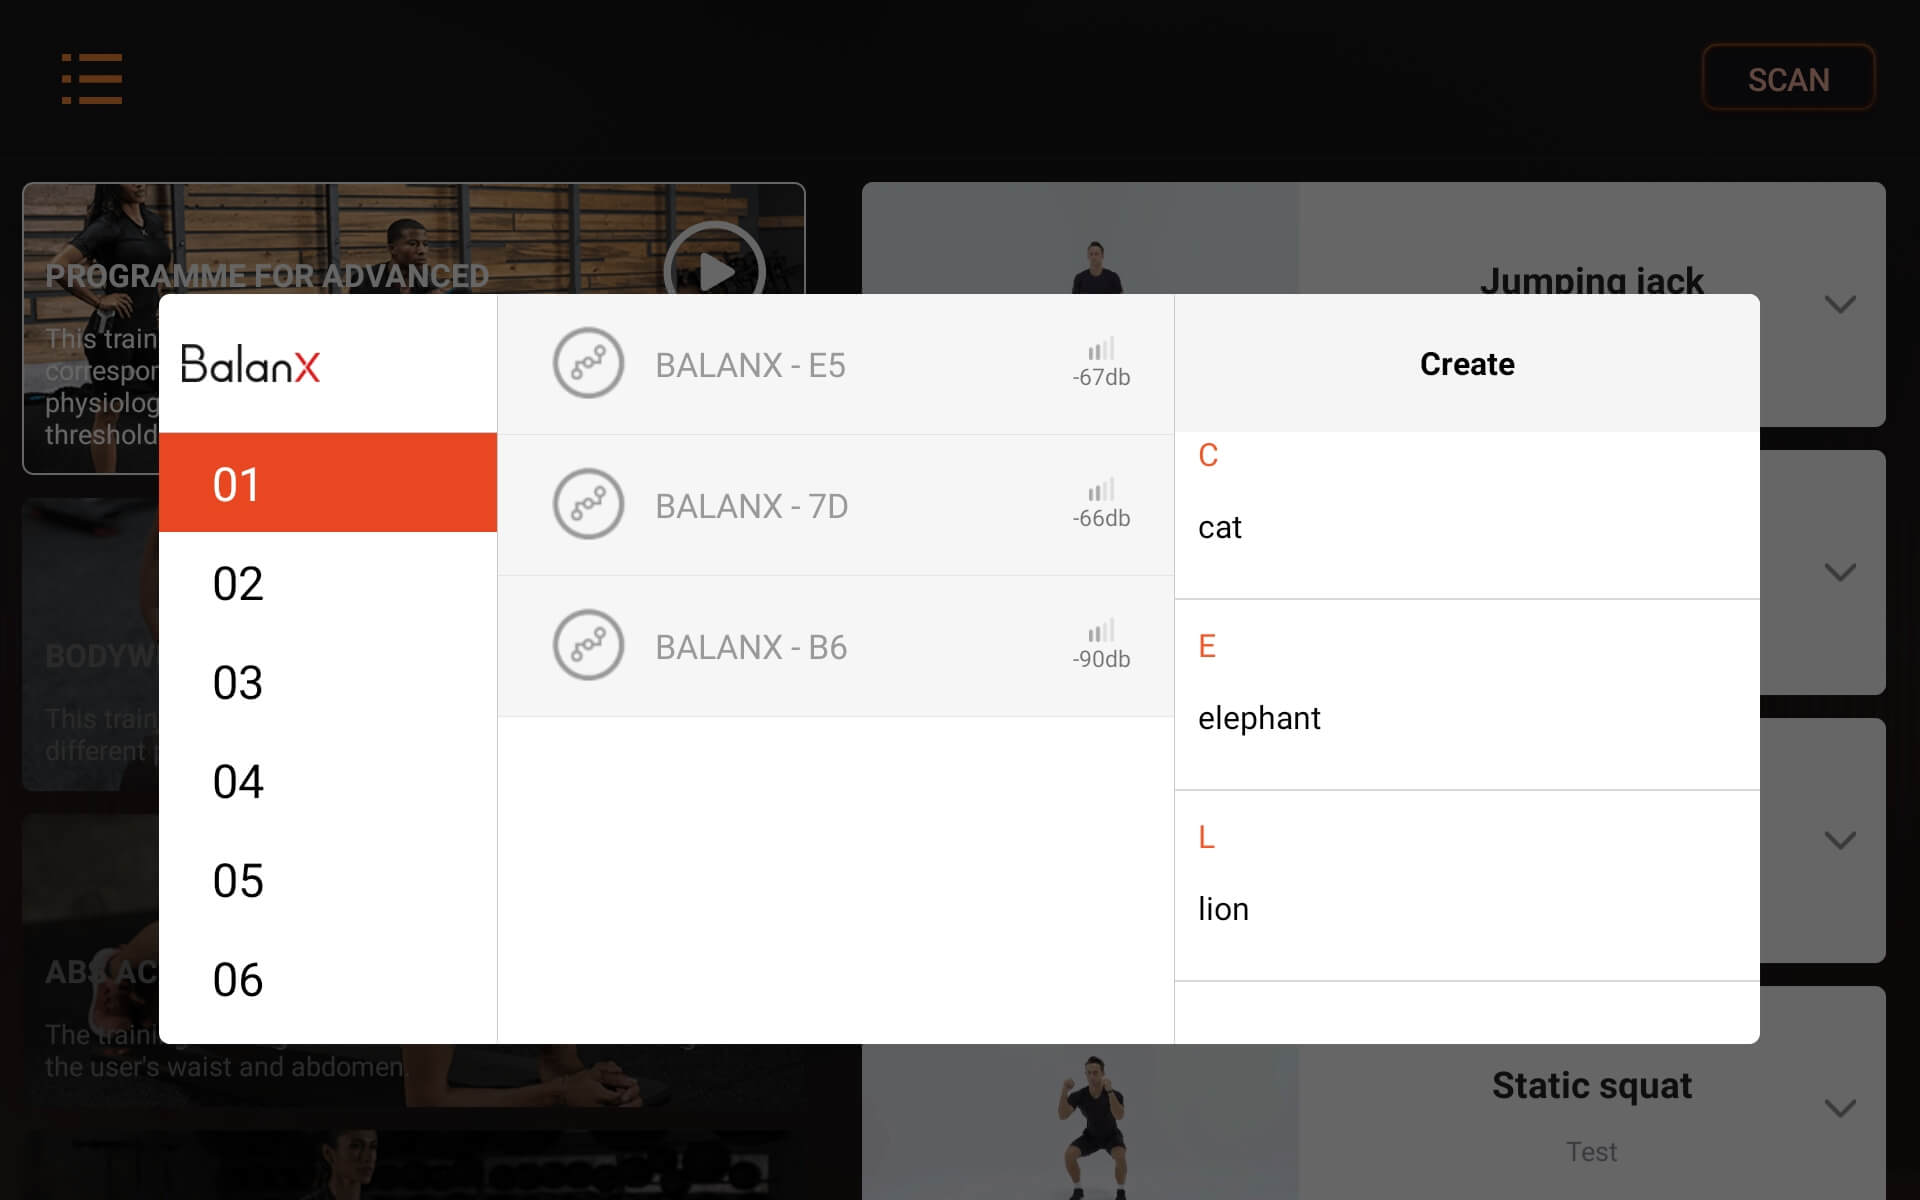Click the BALANX - 7D device icon
The width and height of the screenshot is (1920, 1200).
(x=588, y=504)
